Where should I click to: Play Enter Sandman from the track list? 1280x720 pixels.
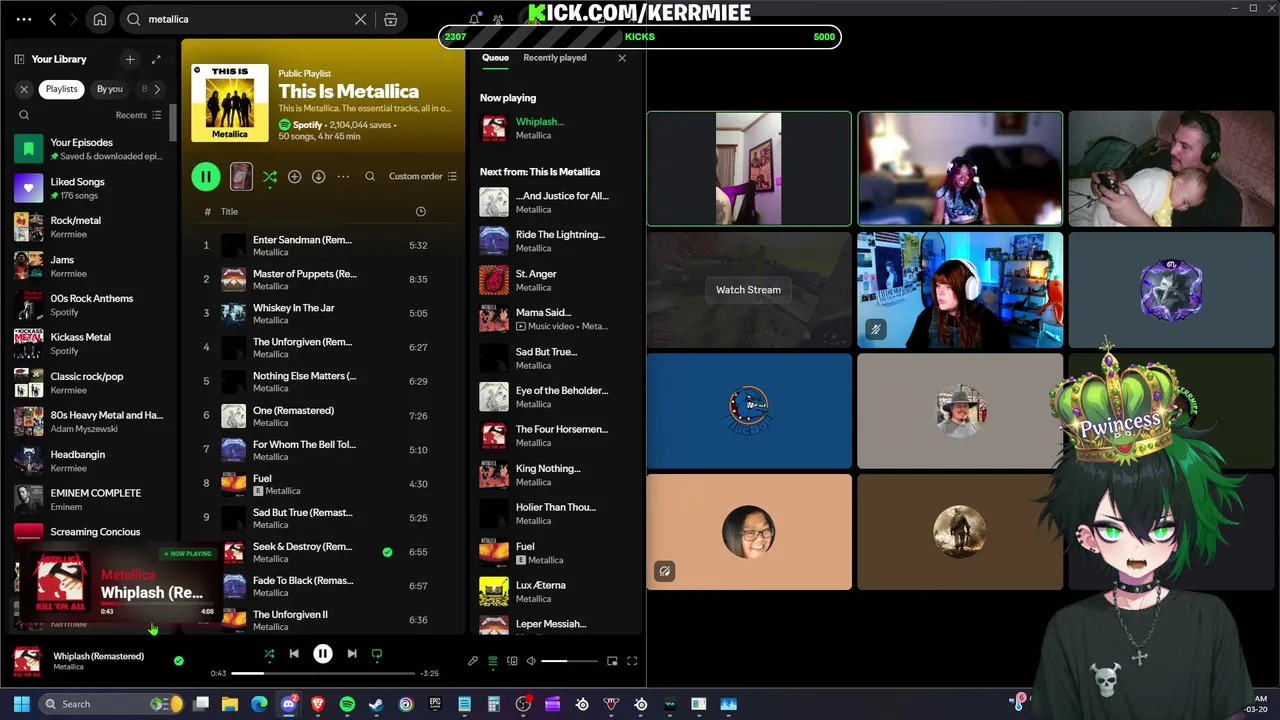(324, 245)
